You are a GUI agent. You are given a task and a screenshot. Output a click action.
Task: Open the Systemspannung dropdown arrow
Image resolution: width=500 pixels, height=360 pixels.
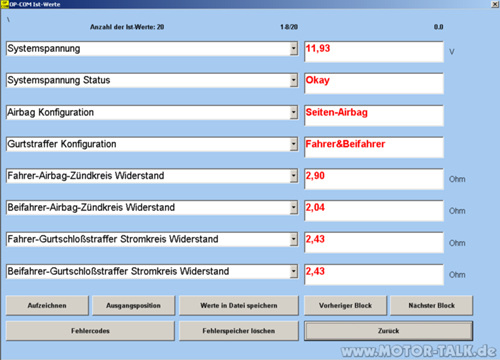(x=294, y=49)
